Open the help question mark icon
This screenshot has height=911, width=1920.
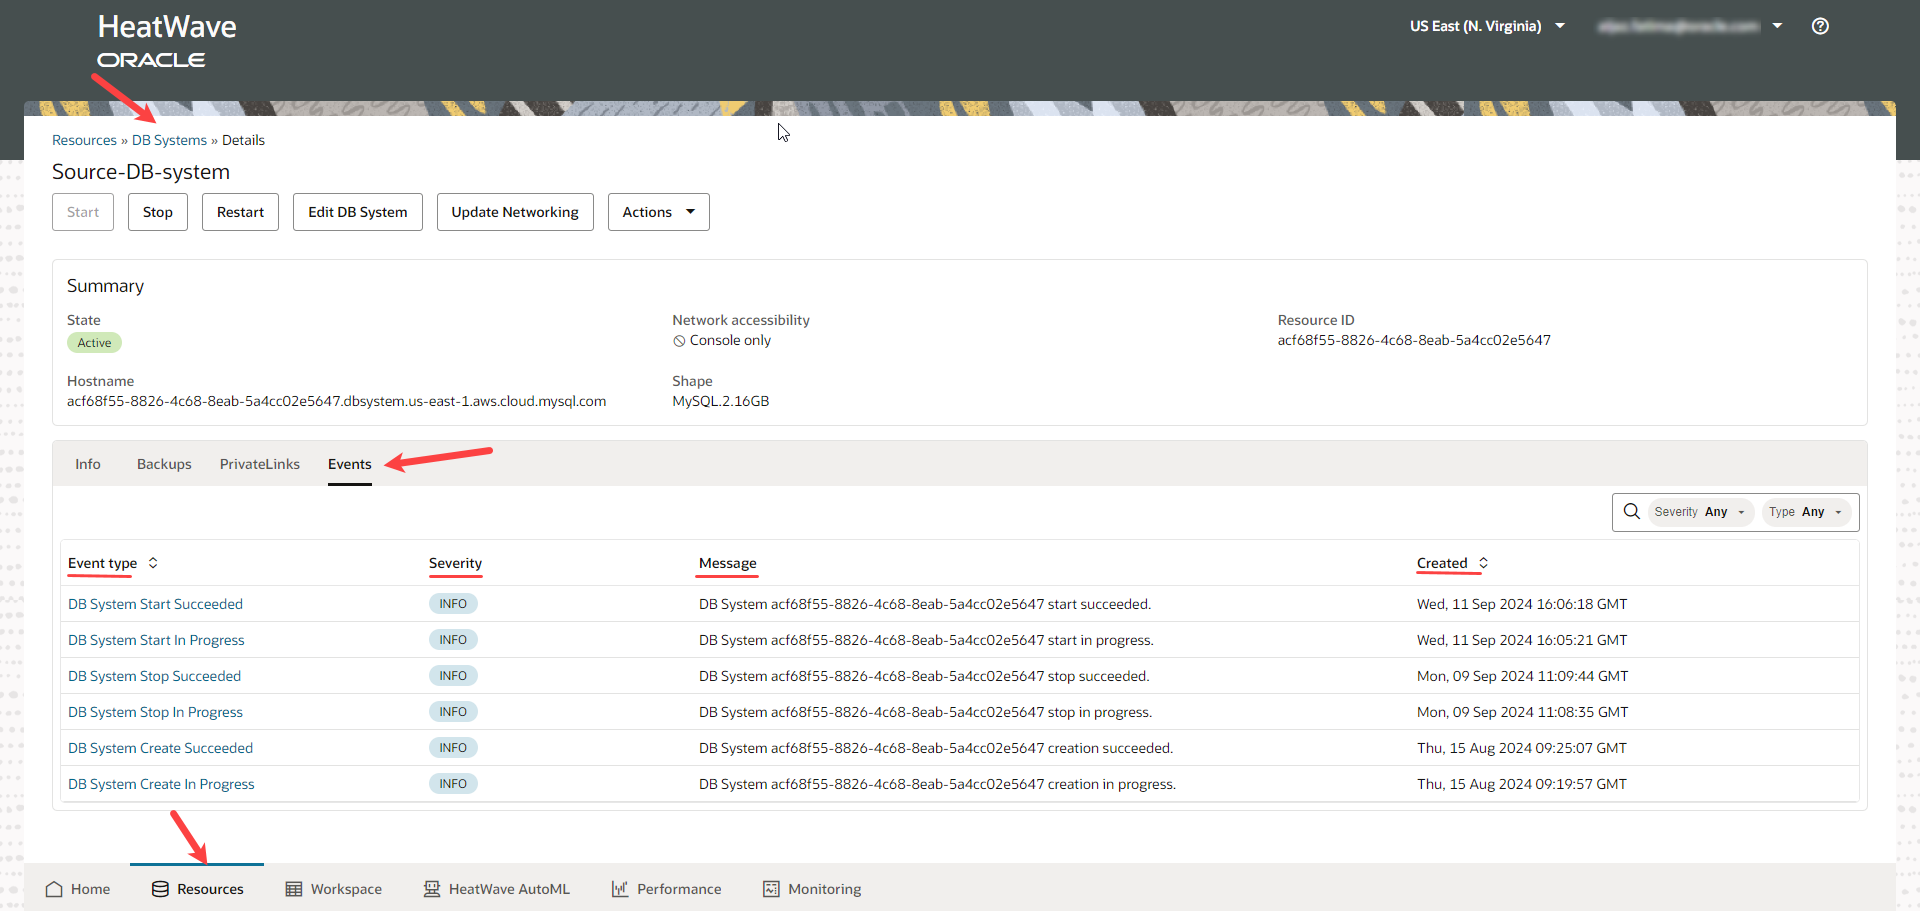point(1820,26)
